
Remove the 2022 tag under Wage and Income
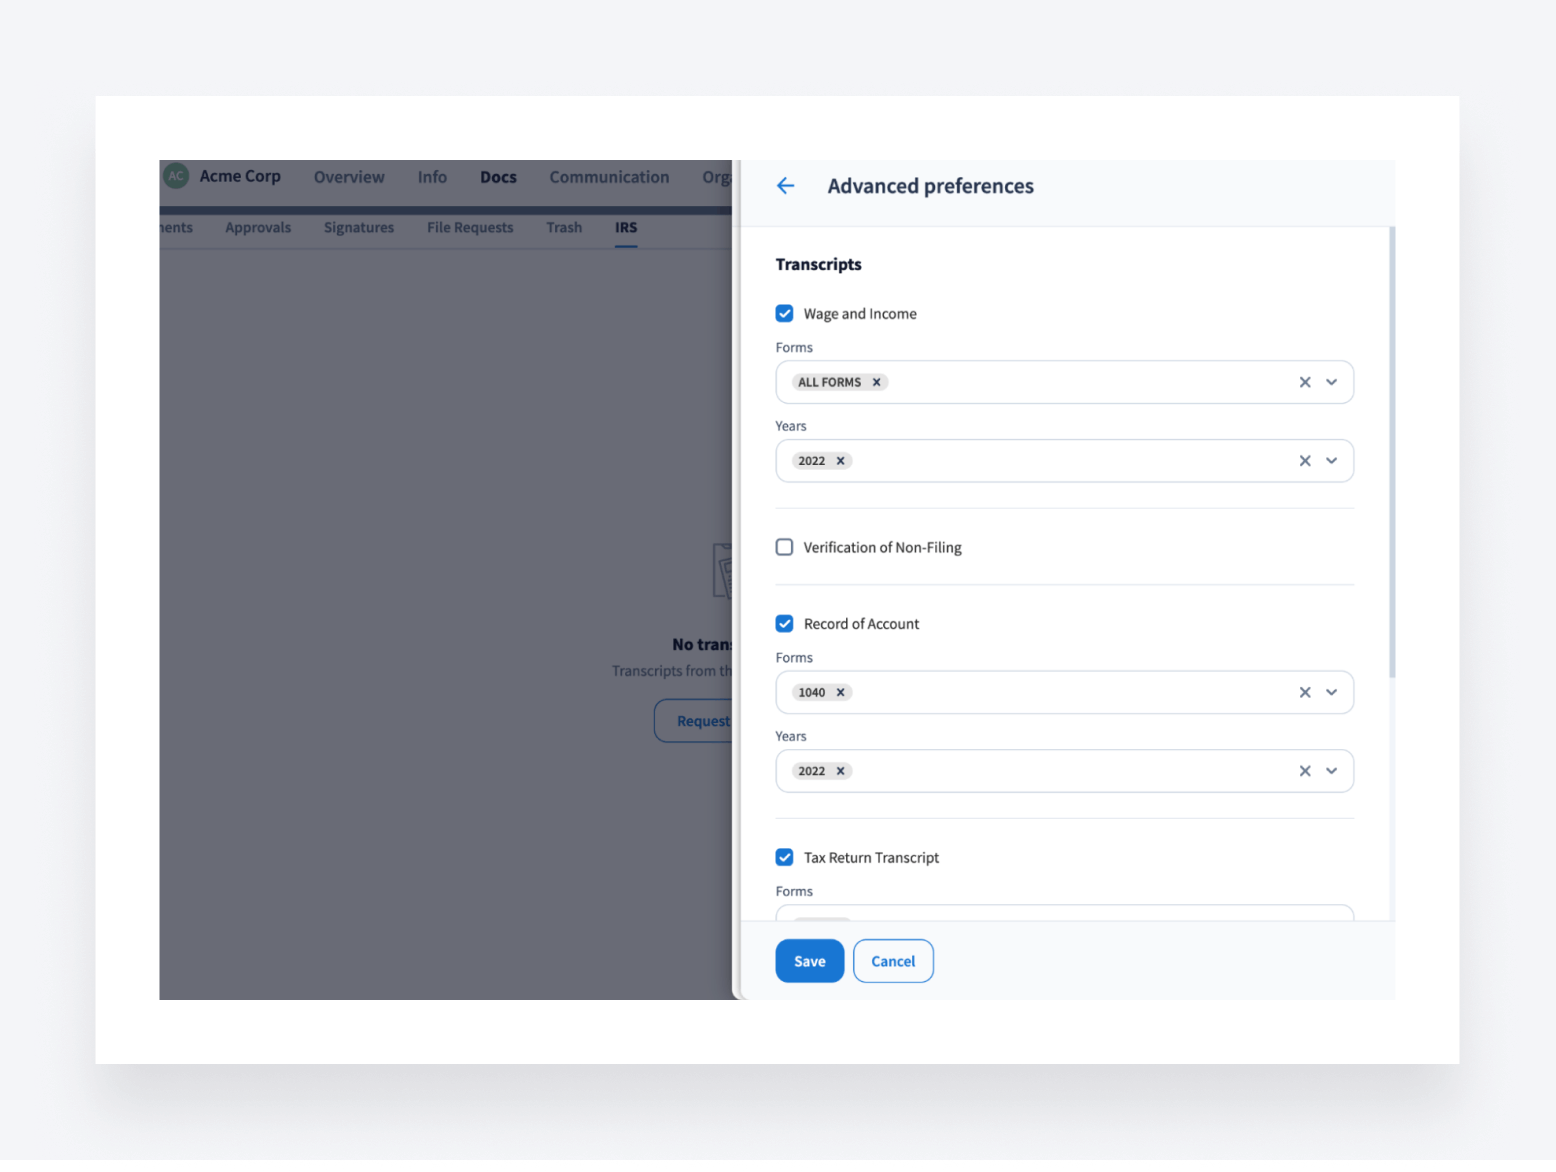[x=840, y=461]
